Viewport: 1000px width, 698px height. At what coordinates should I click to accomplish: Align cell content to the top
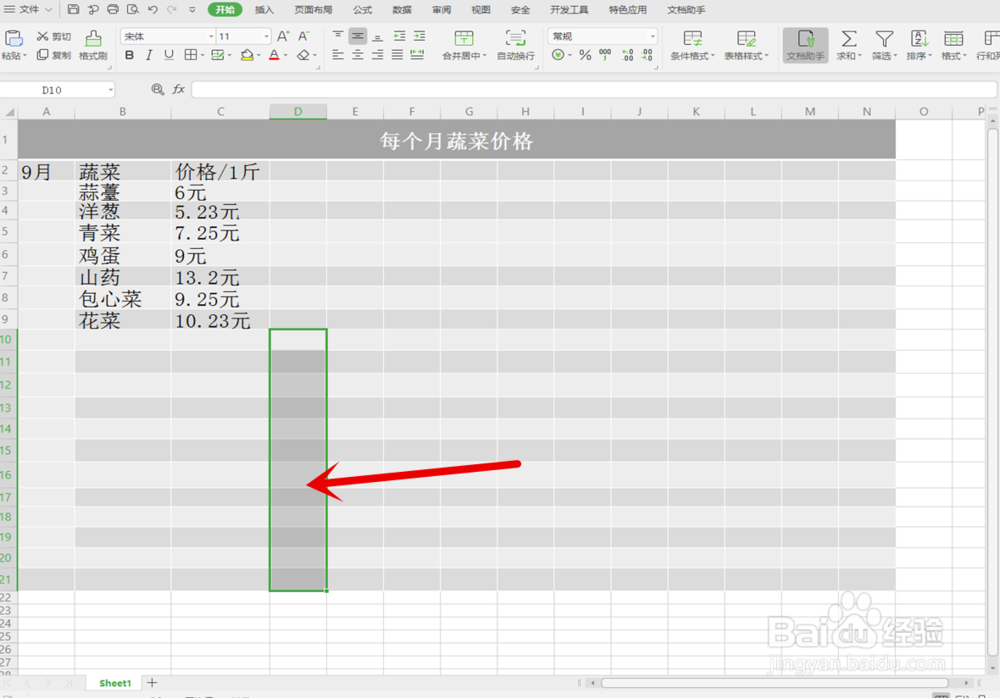[338, 36]
